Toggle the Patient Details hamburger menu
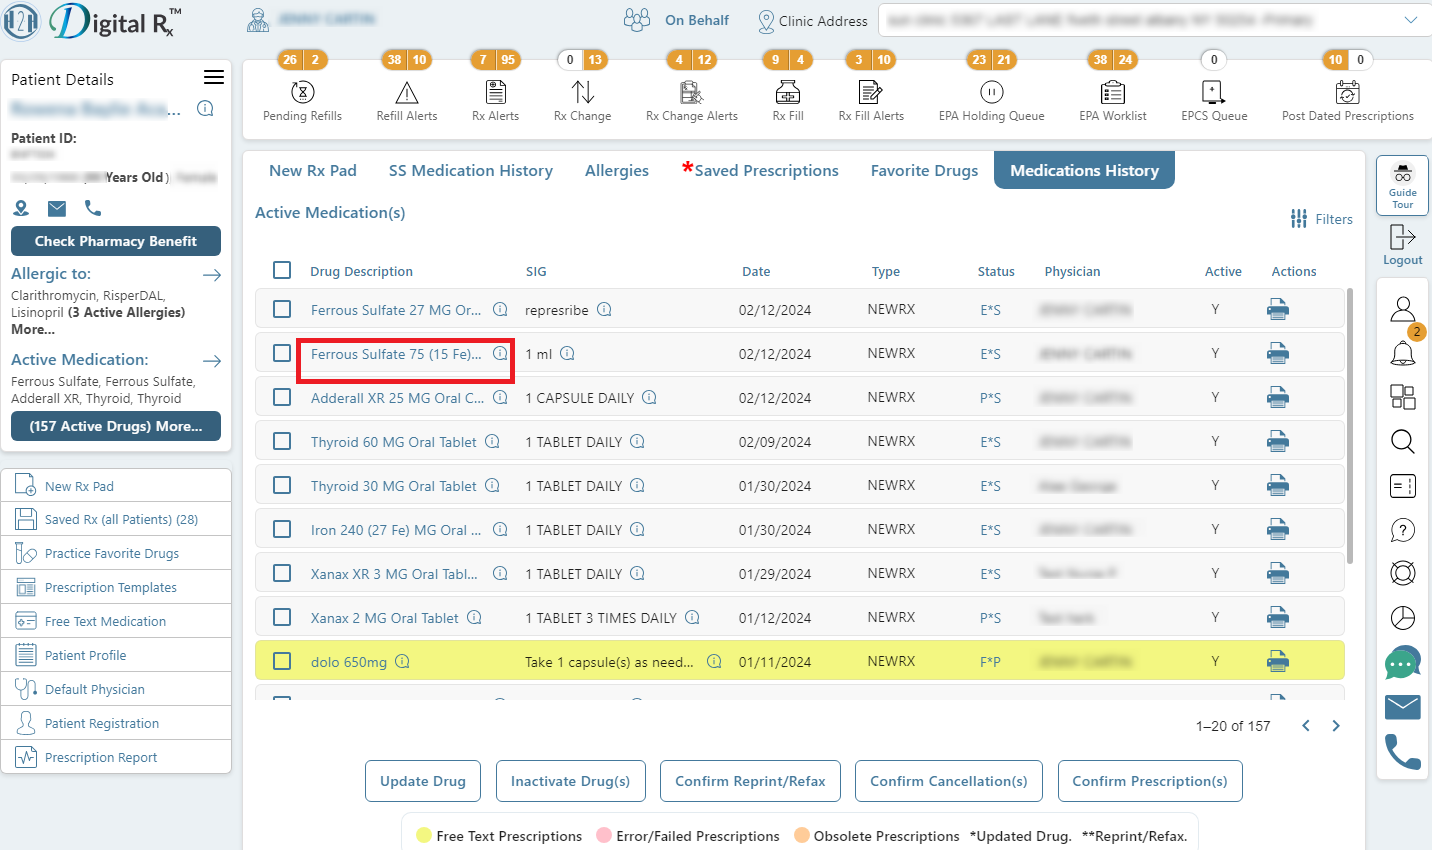Image resolution: width=1432 pixels, height=850 pixels. click(214, 78)
